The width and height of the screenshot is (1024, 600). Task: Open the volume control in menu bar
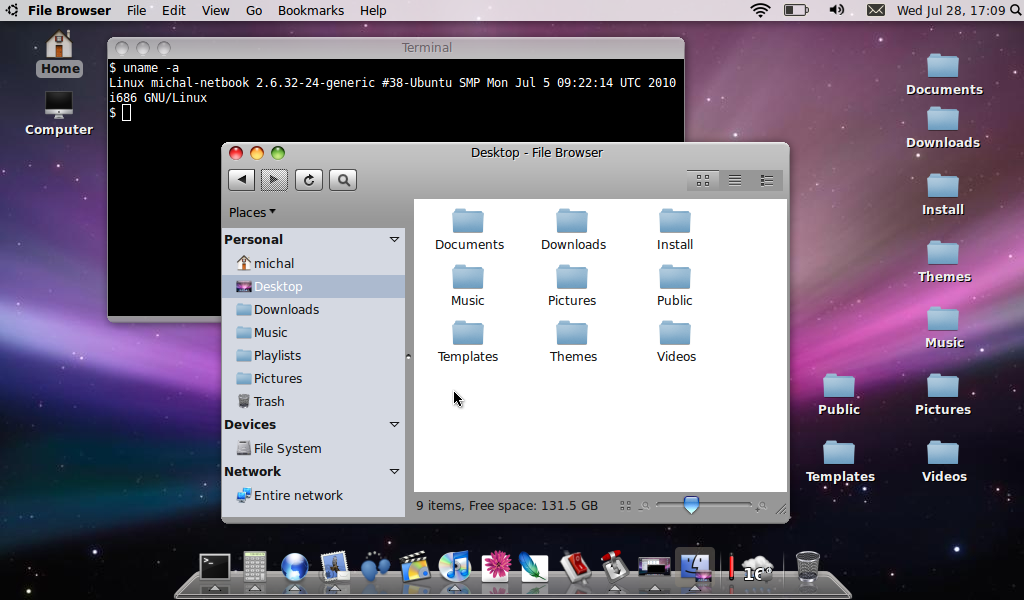(x=837, y=10)
